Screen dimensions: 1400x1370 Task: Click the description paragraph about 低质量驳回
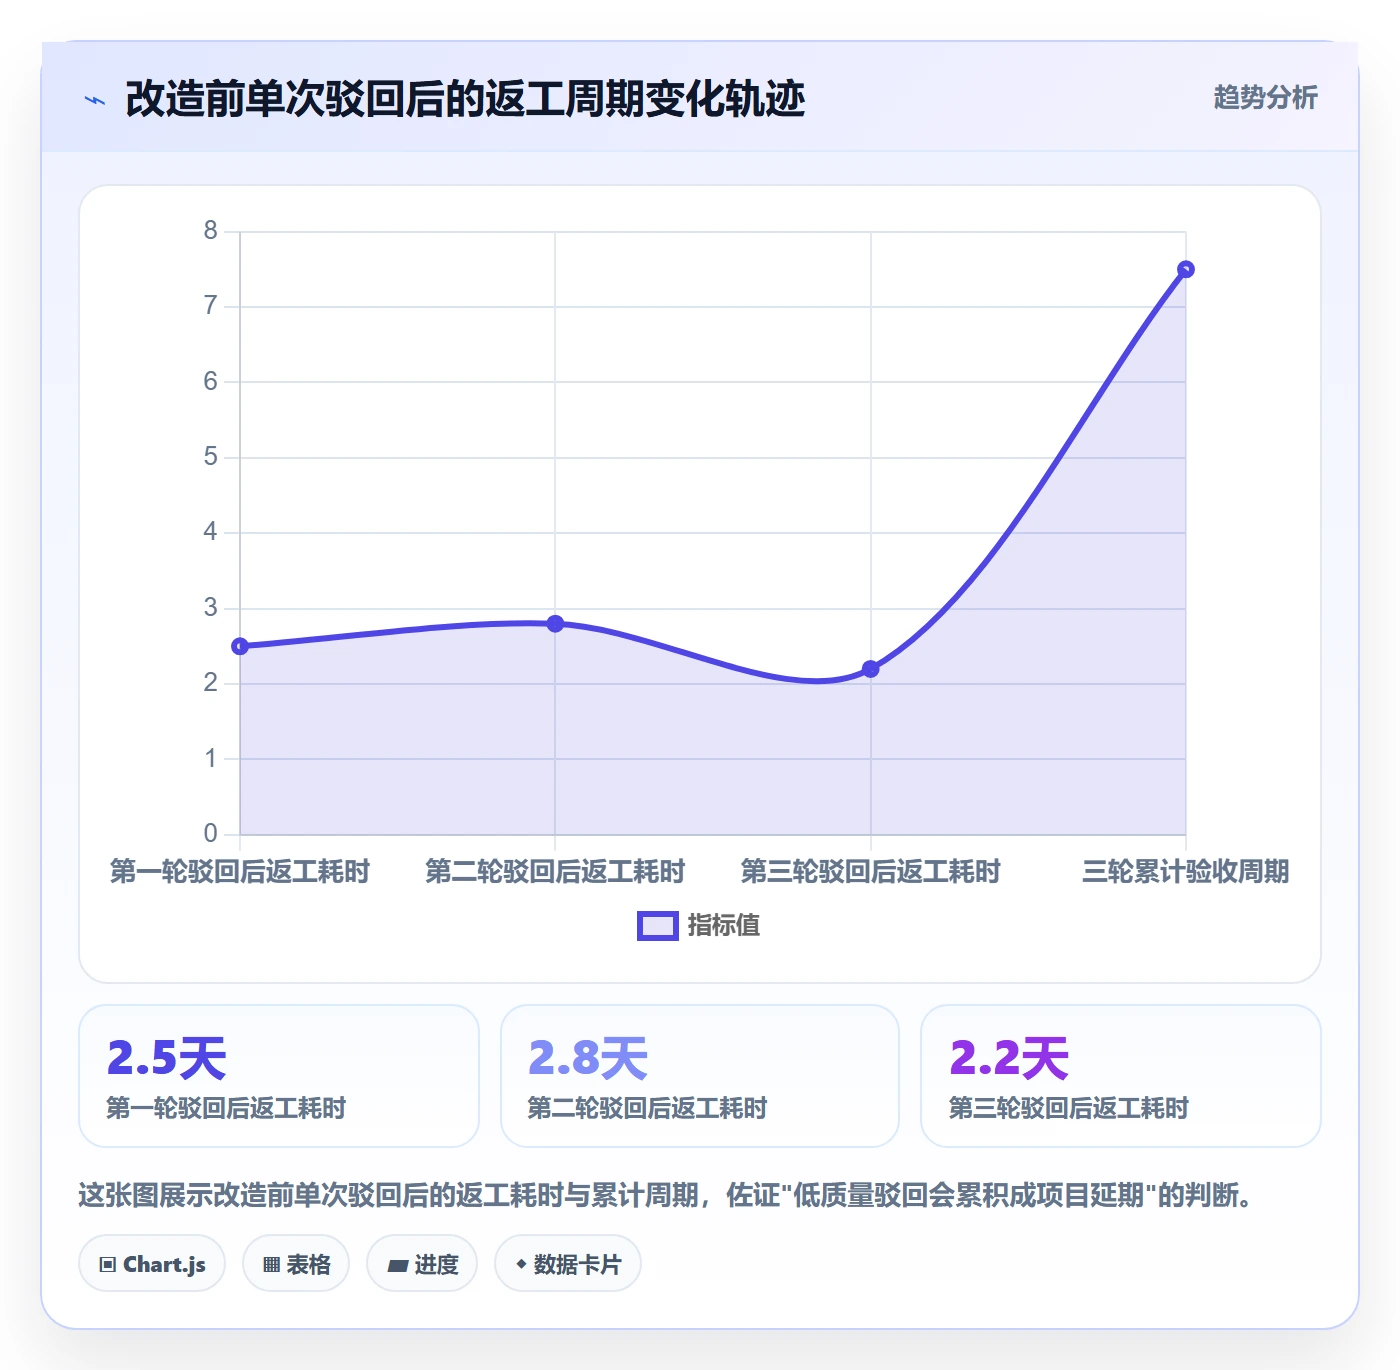click(667, 1195)
